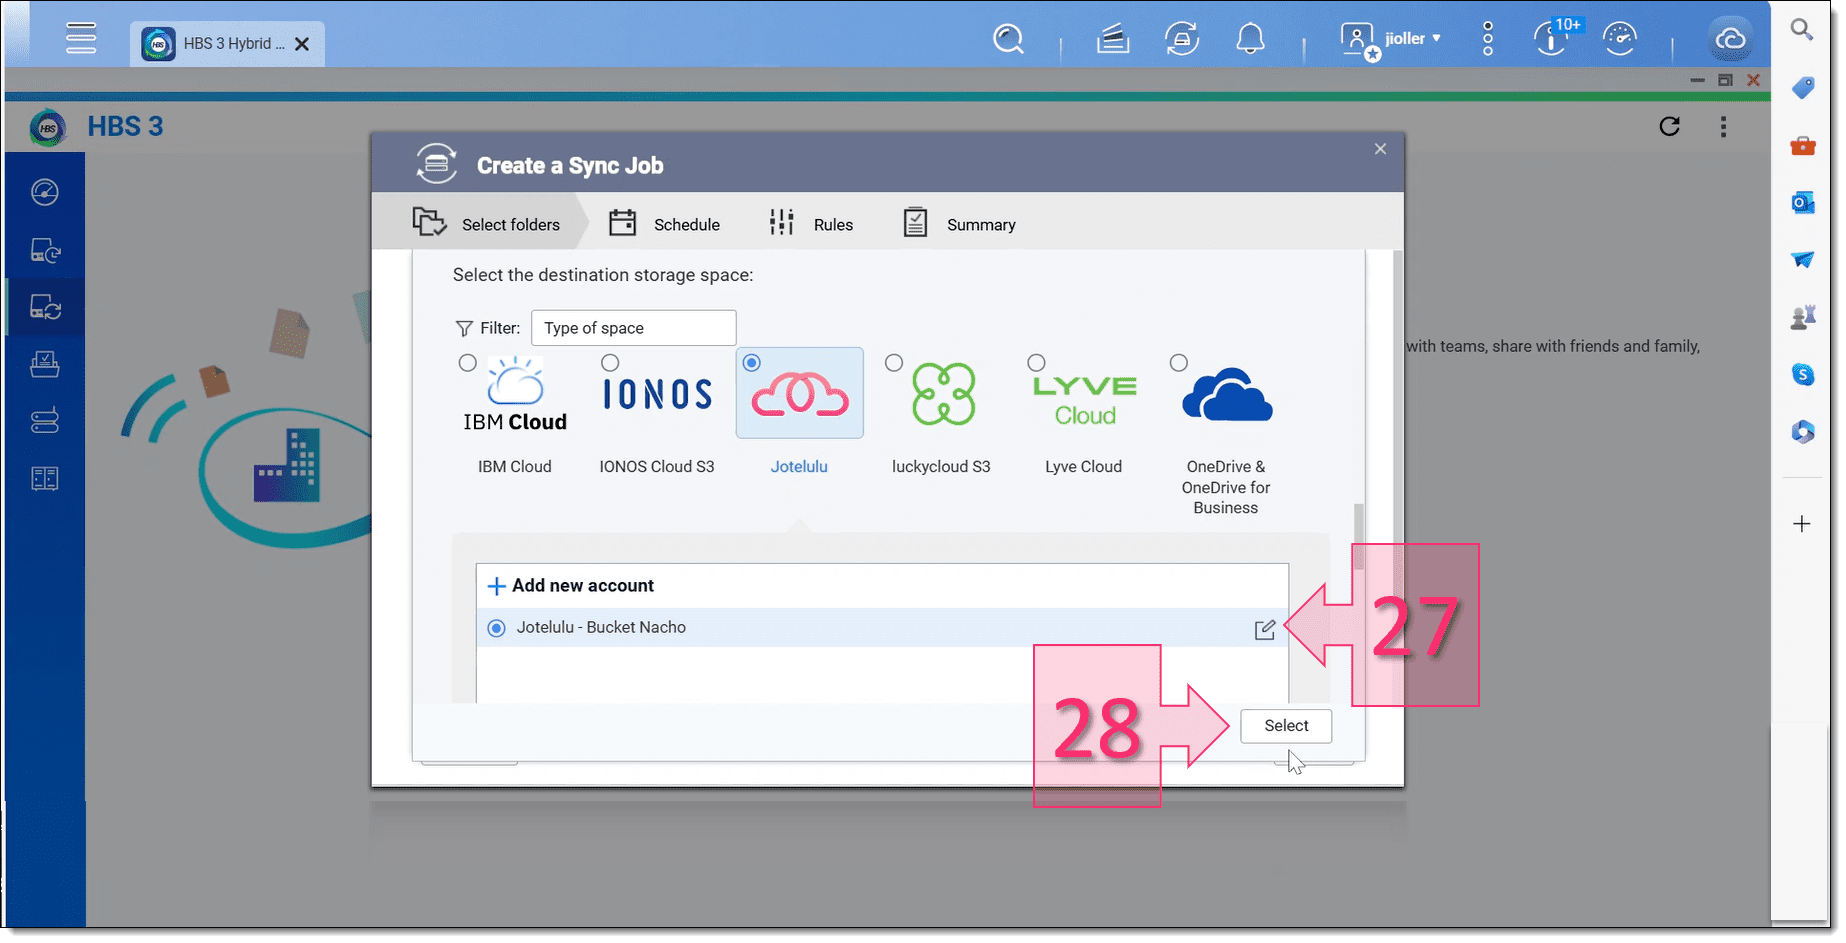Open external devices icon in top bar
Screen dimensions: 1846x943
point(1182,39)
